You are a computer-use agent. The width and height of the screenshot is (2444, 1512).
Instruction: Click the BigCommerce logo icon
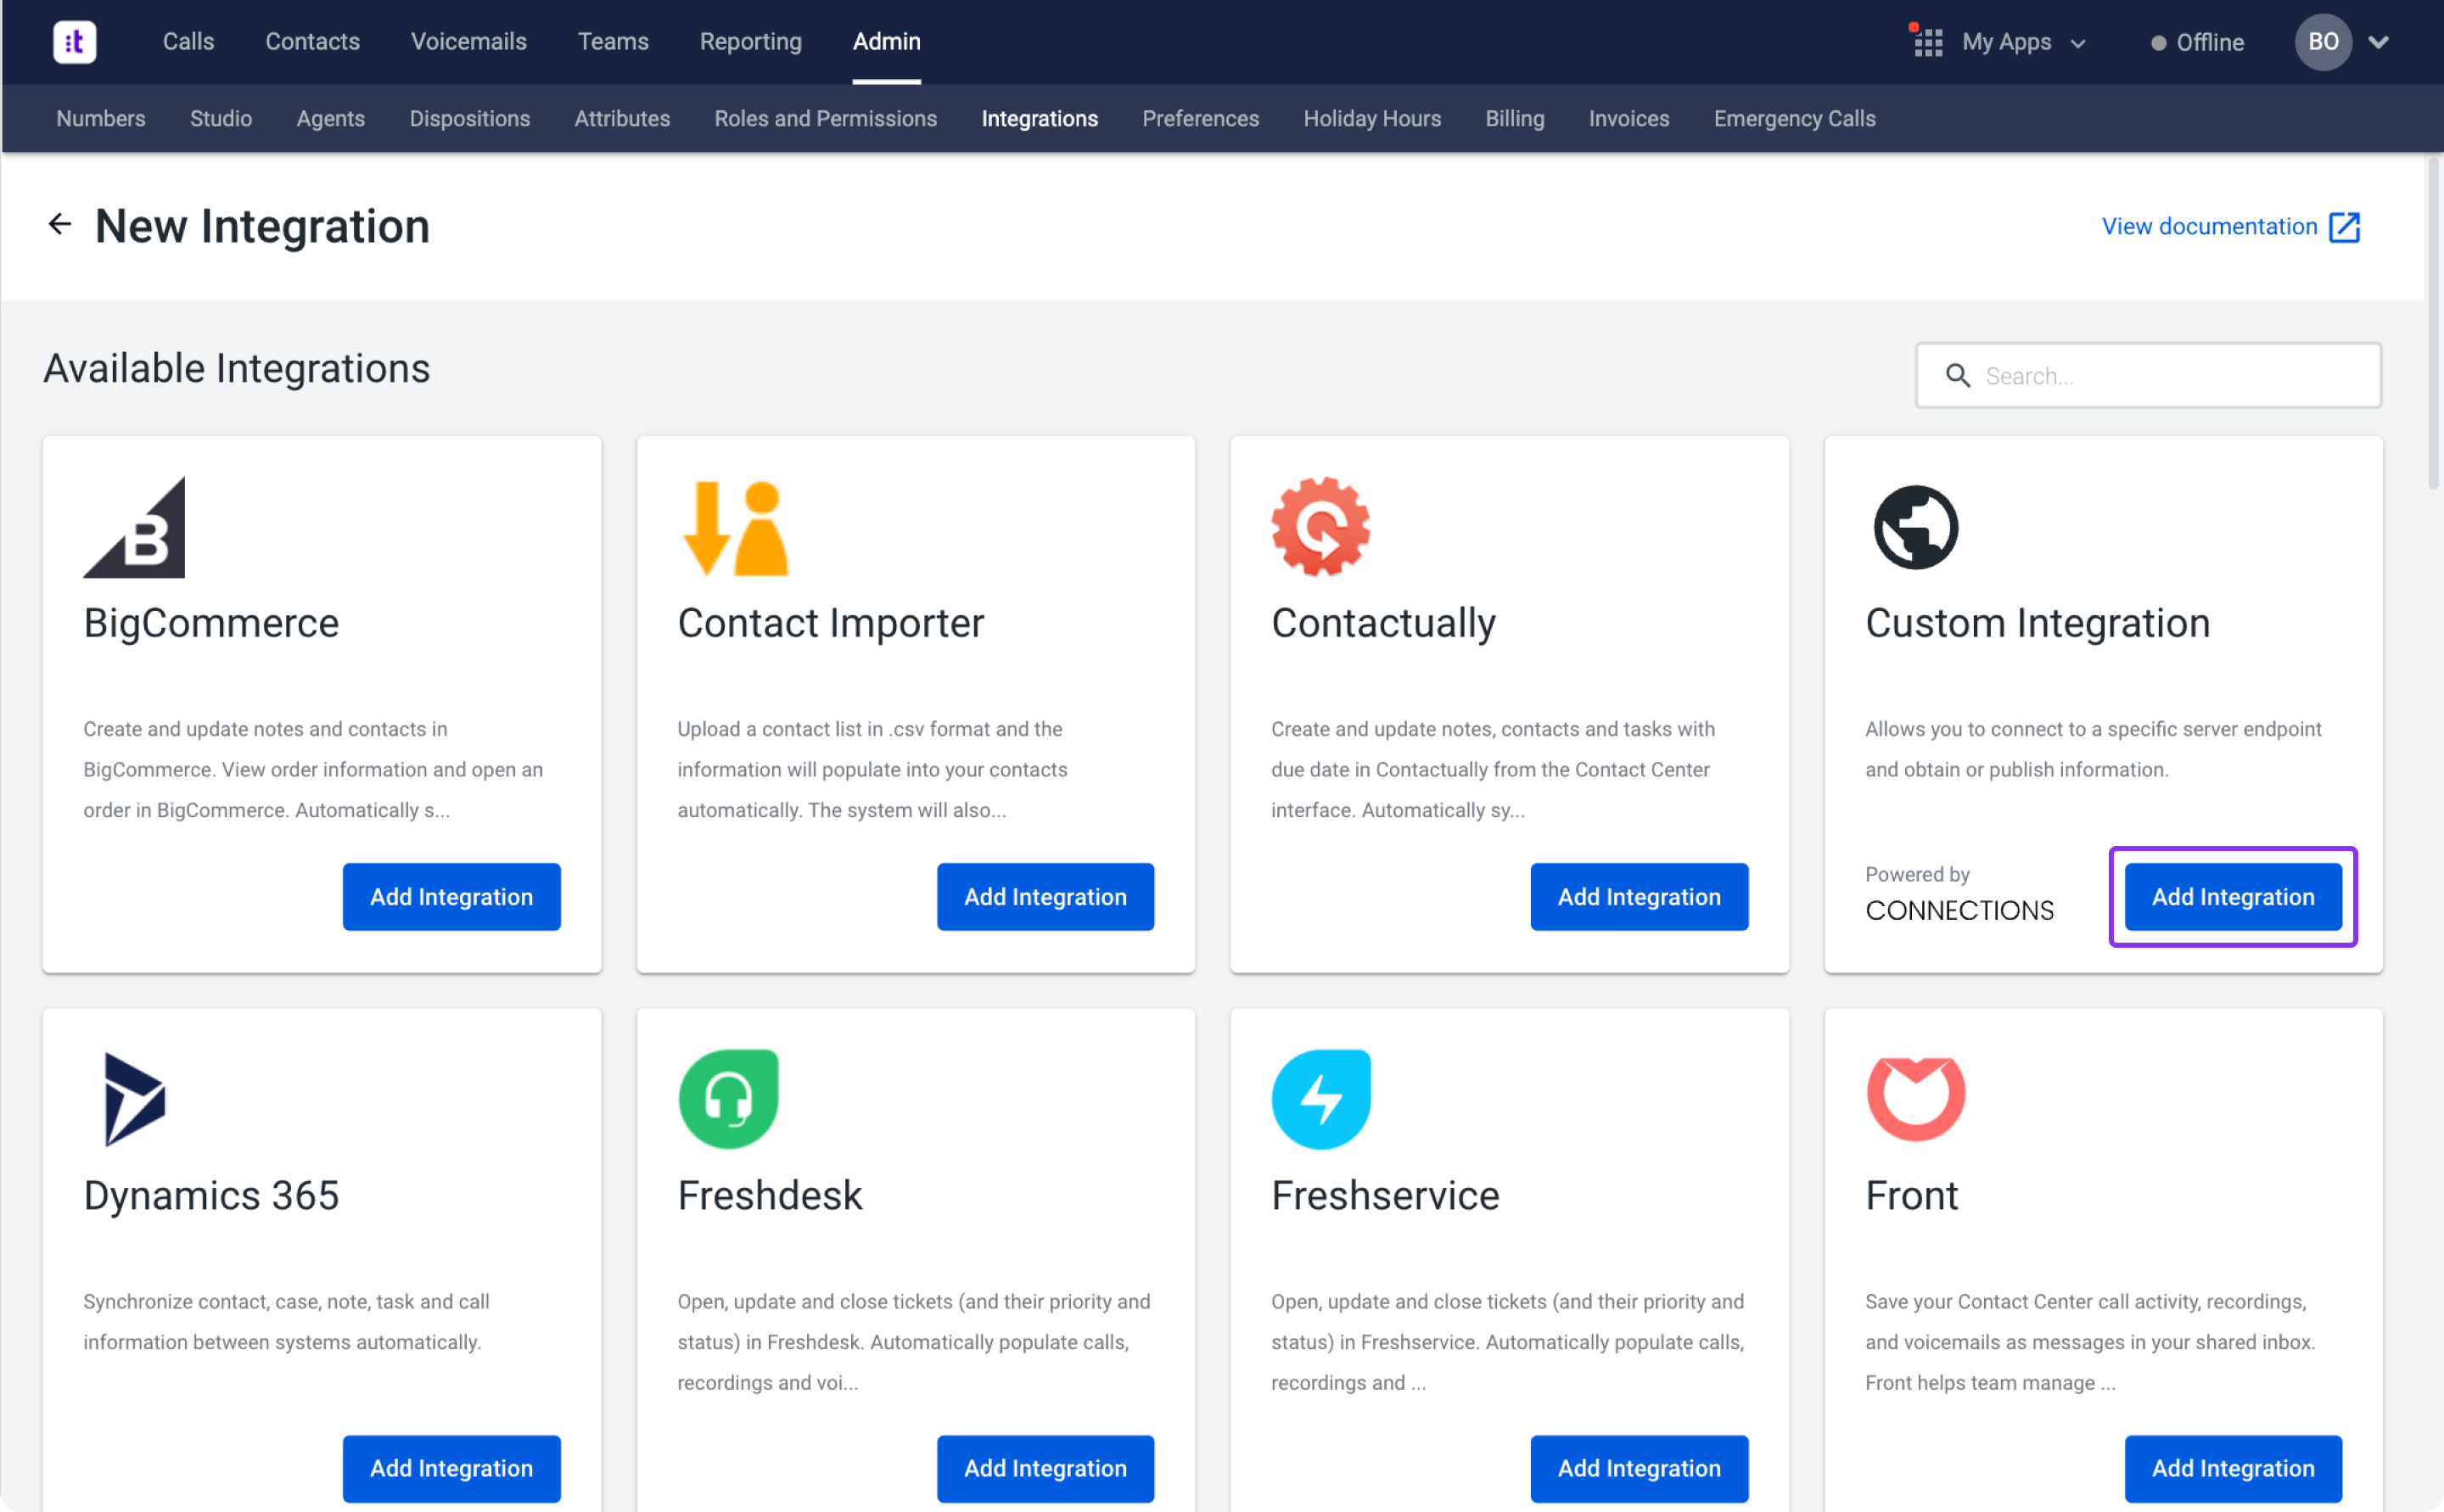coord(135,527)
